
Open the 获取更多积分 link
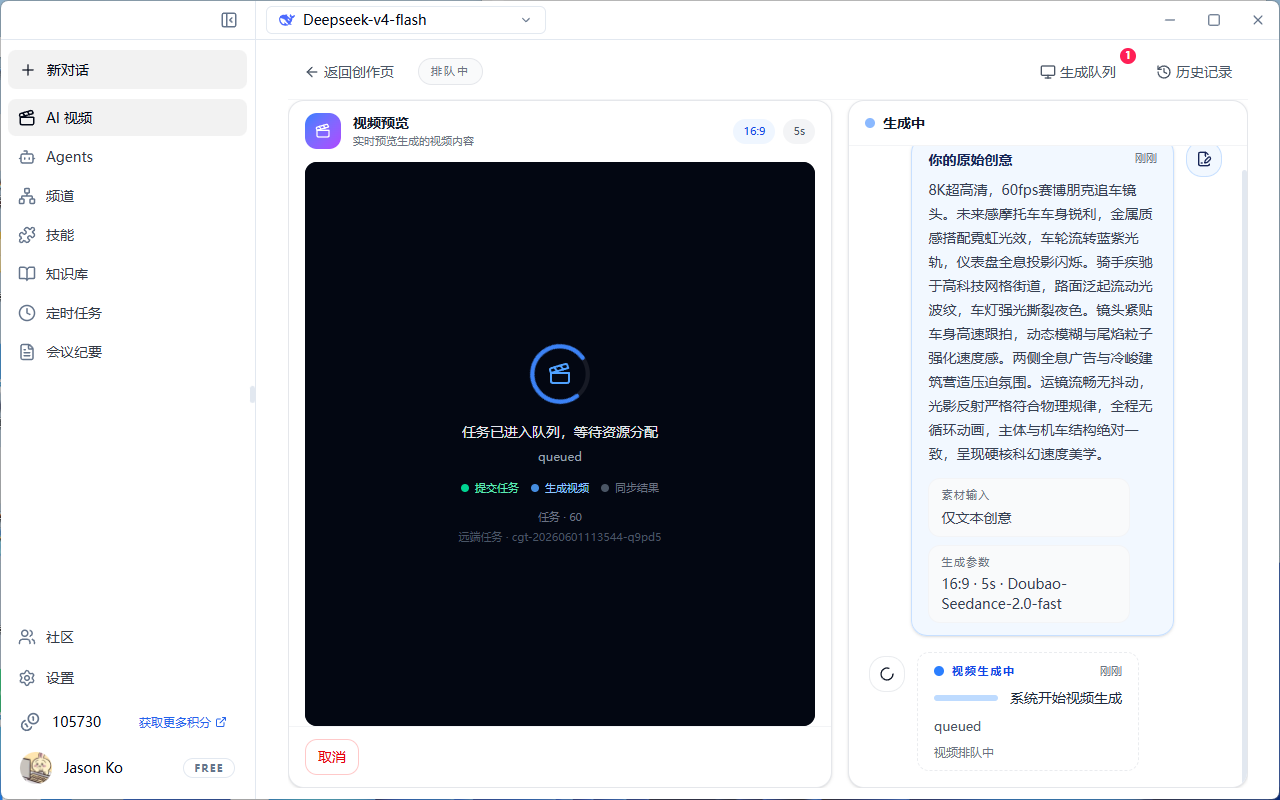182,722
